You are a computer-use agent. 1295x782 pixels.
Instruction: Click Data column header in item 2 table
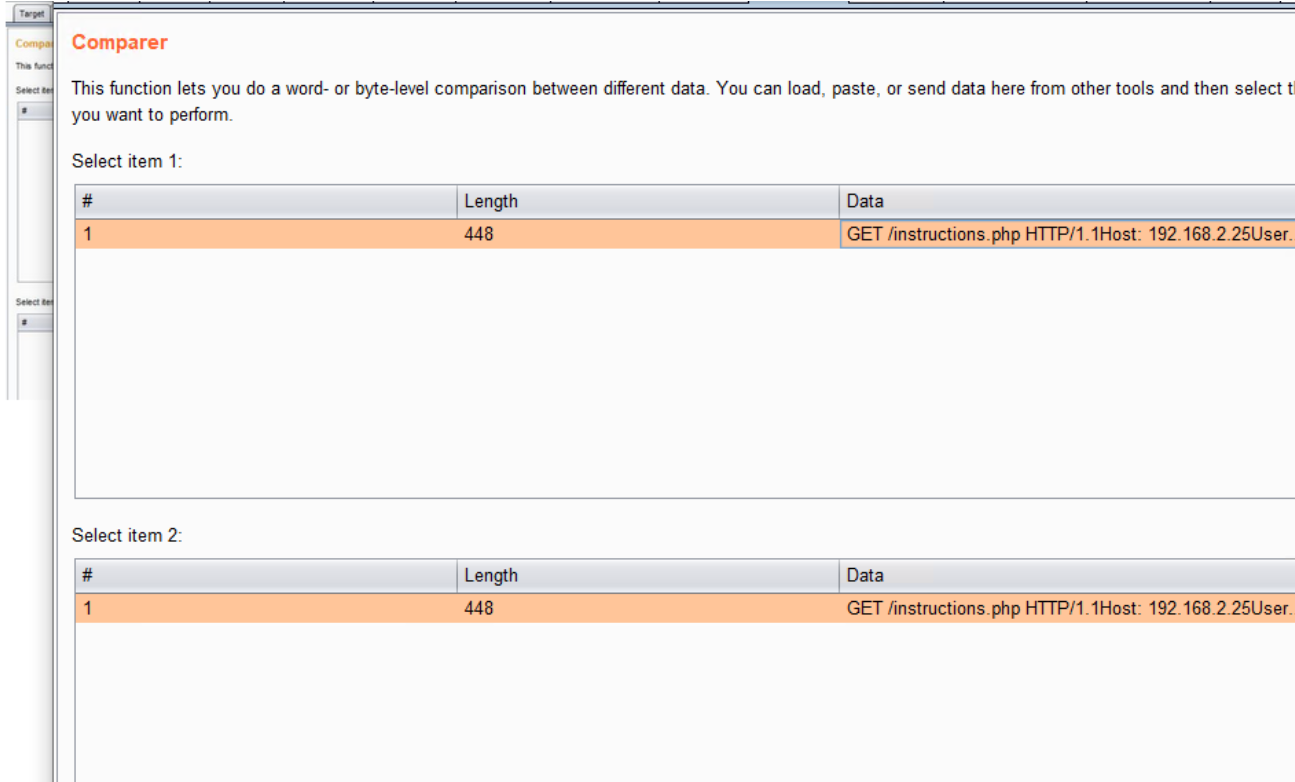(x=1065, y=575)
